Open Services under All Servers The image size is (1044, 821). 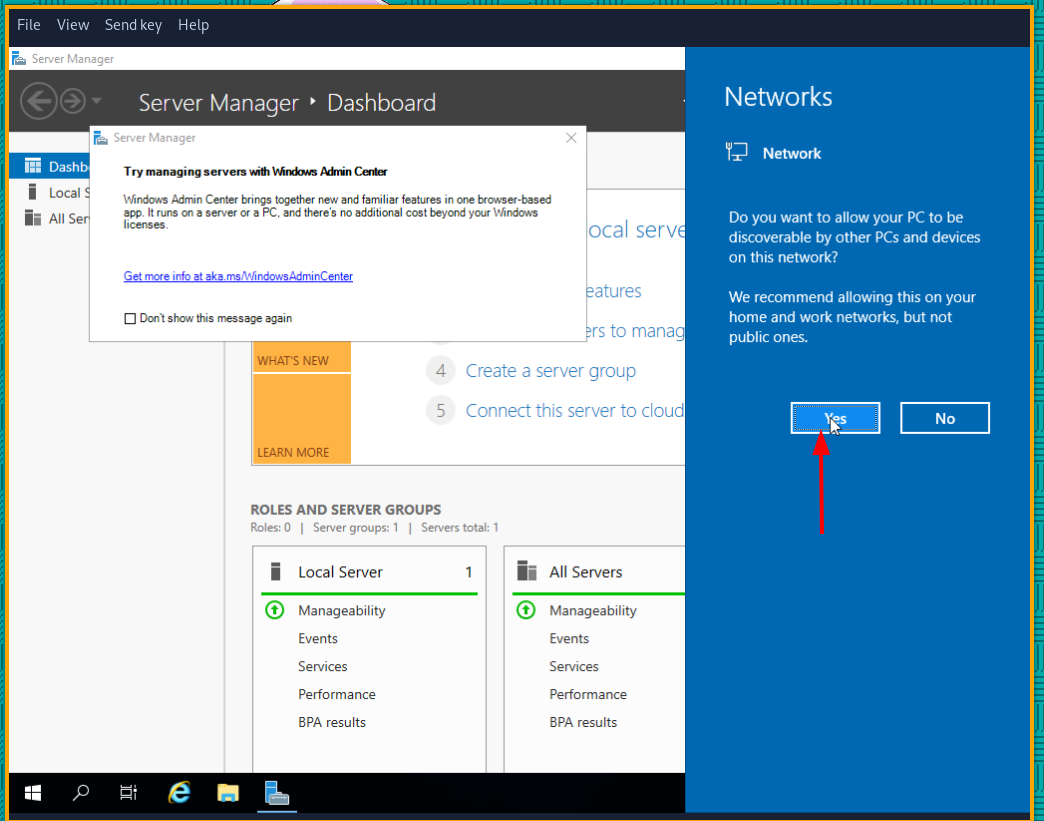click(573, 667)
